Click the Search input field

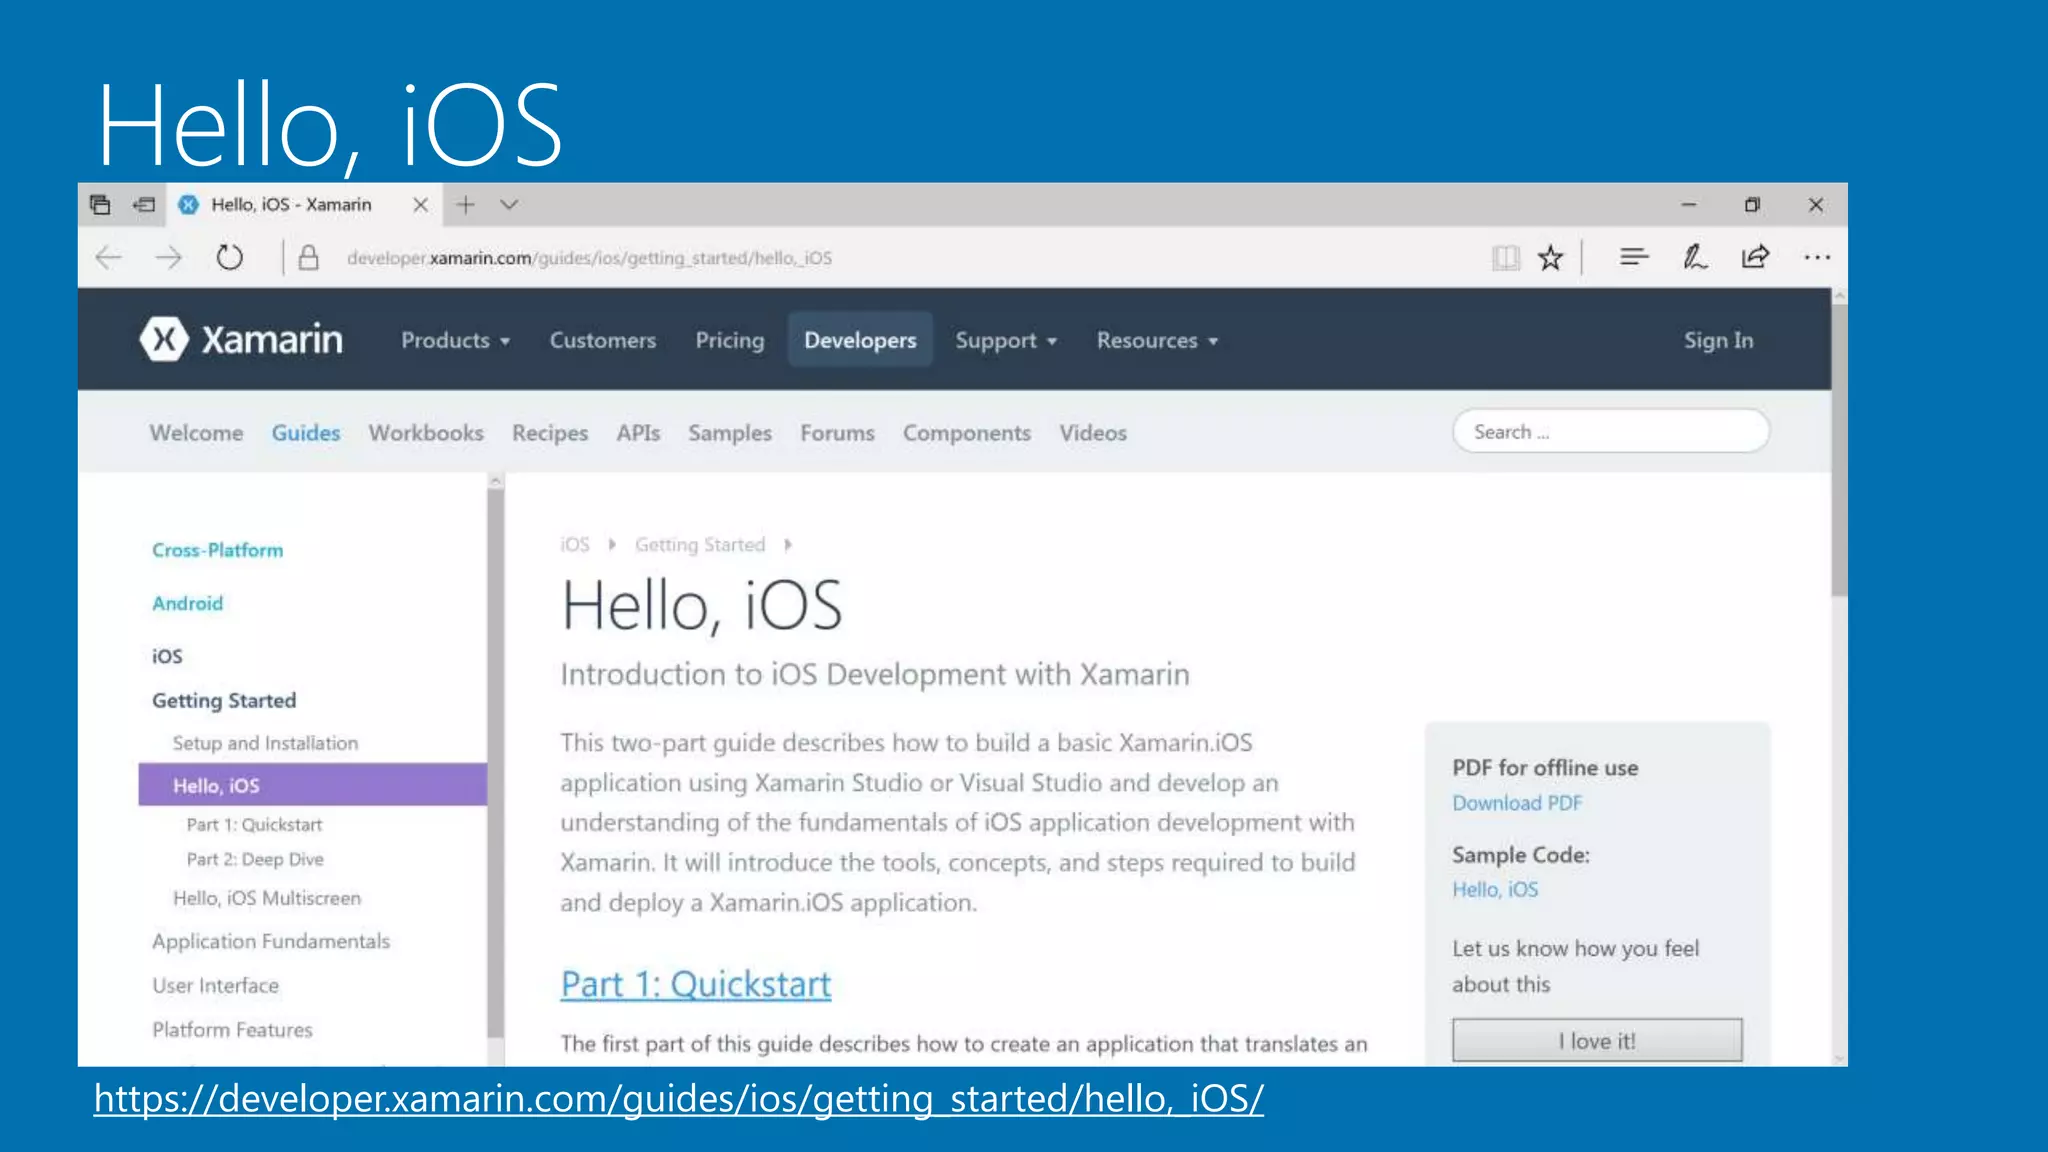click(x=1611, y=432)
